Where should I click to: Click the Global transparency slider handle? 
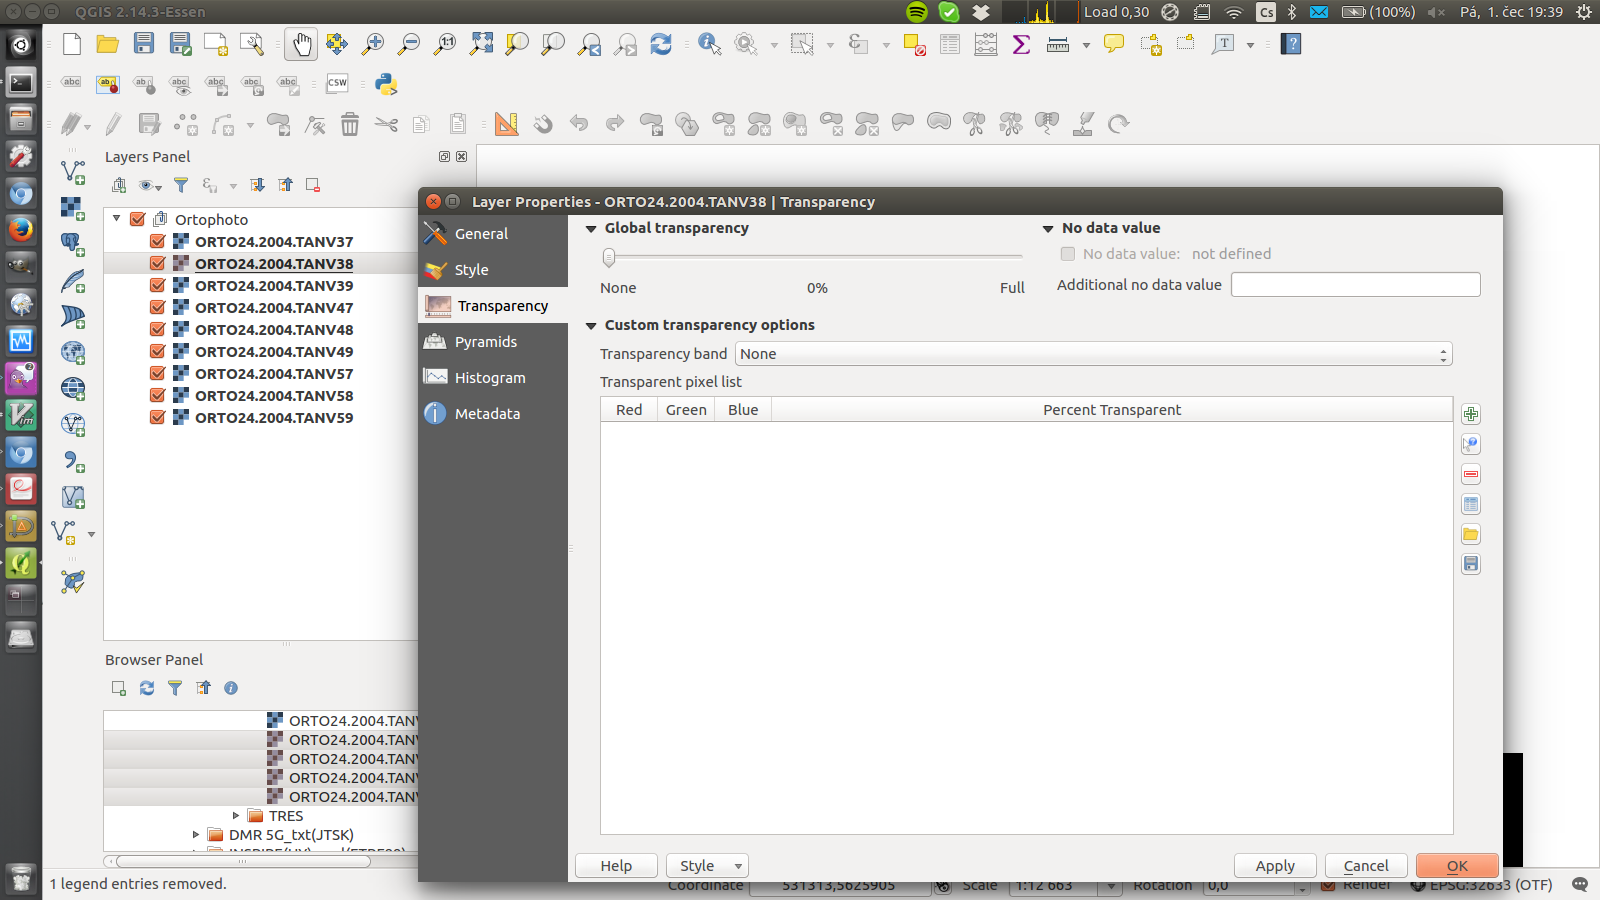click(609, 258)
